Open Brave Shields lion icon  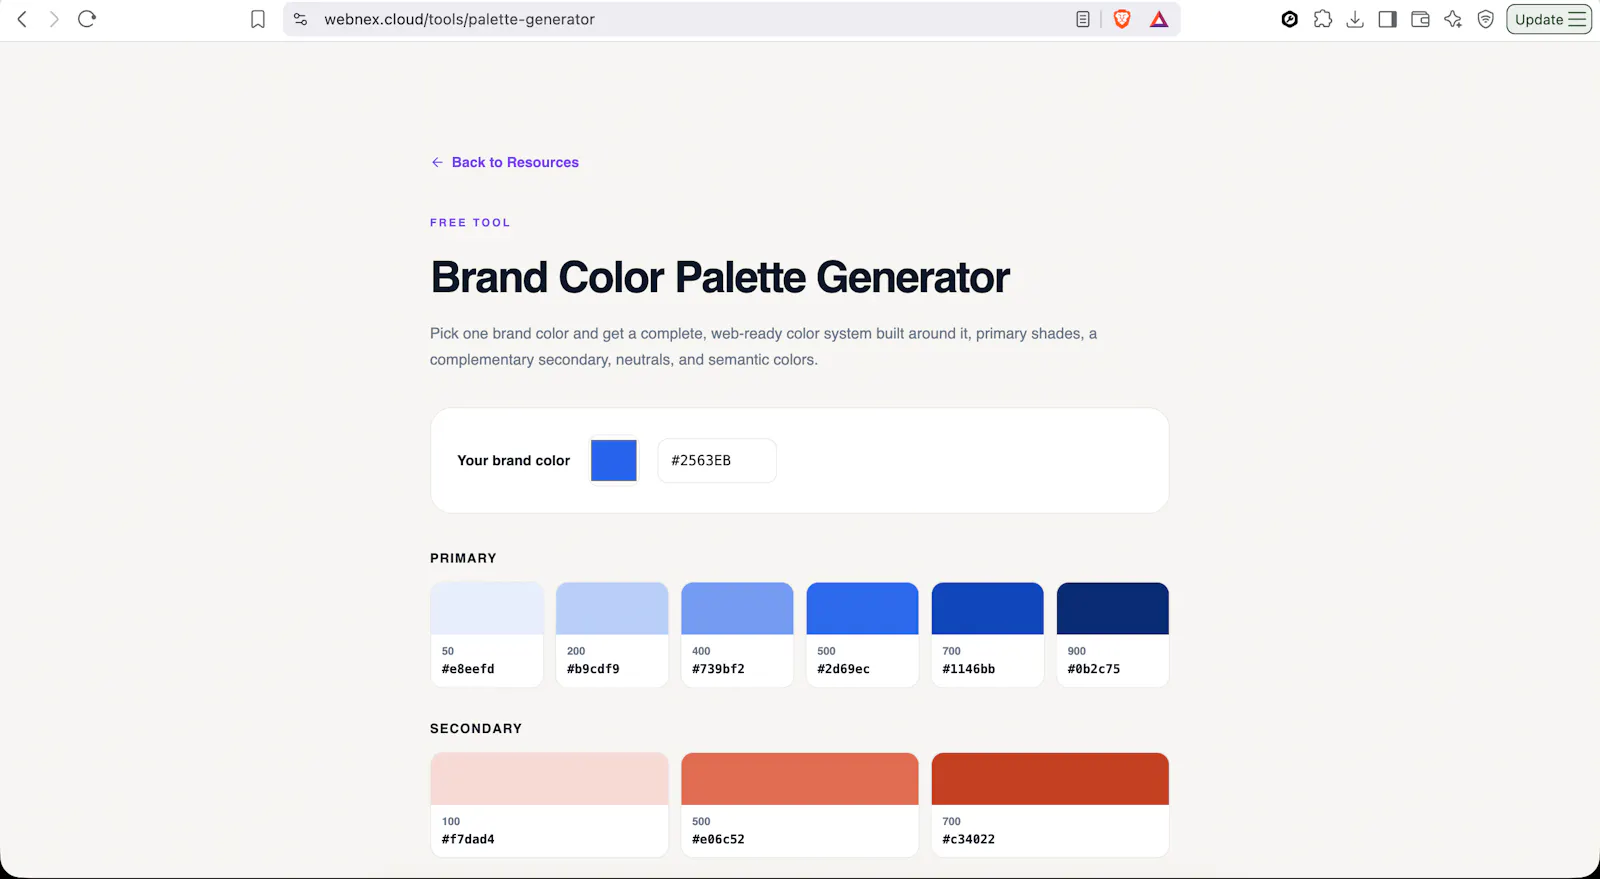[1122, 19]
